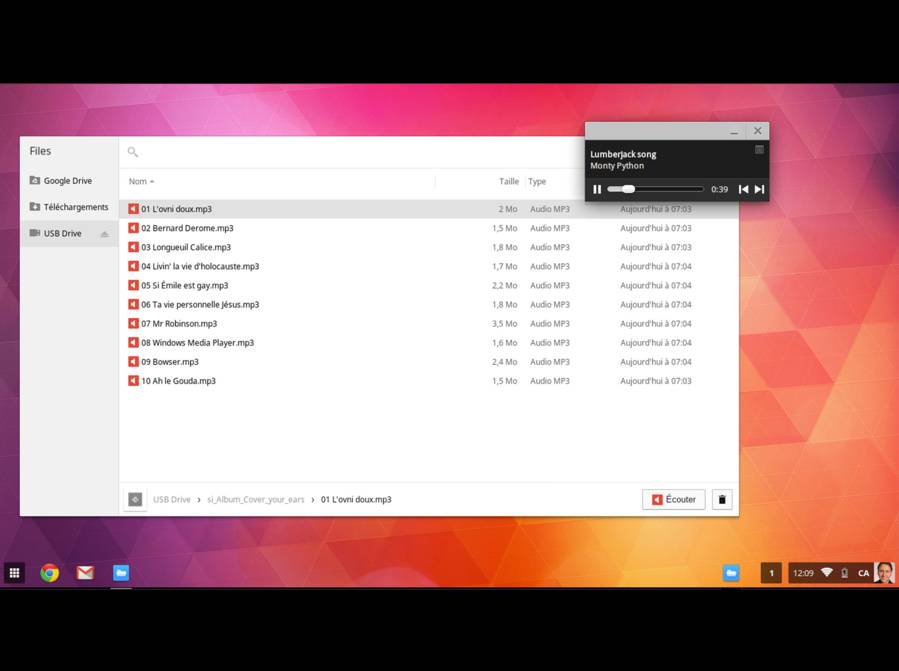This screenshot has width=899, height=671.
Task: Sort files by the Nom column
Action: point(138,182)
